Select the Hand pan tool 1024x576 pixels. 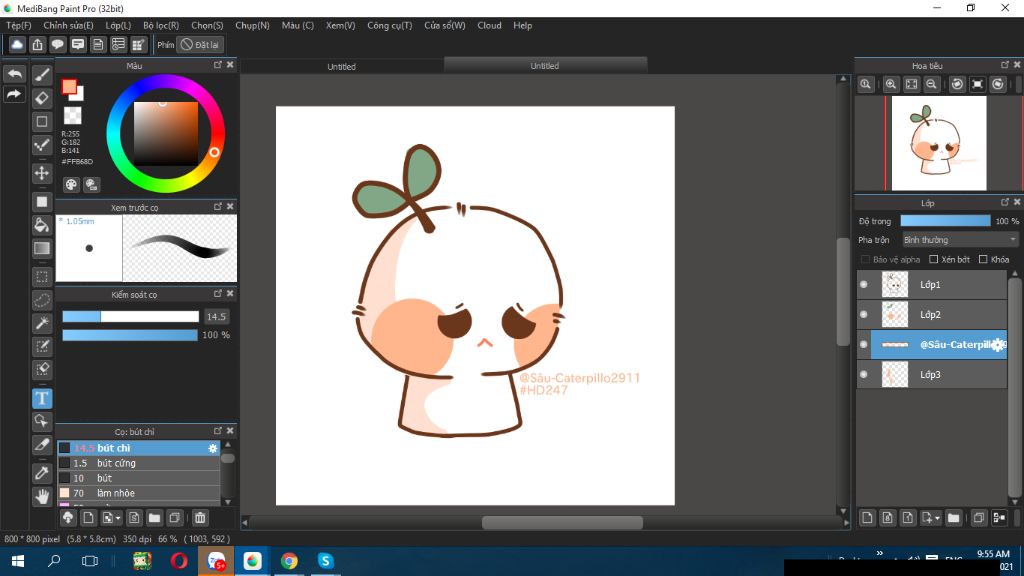pyautogui.click(x=42, y=496)
